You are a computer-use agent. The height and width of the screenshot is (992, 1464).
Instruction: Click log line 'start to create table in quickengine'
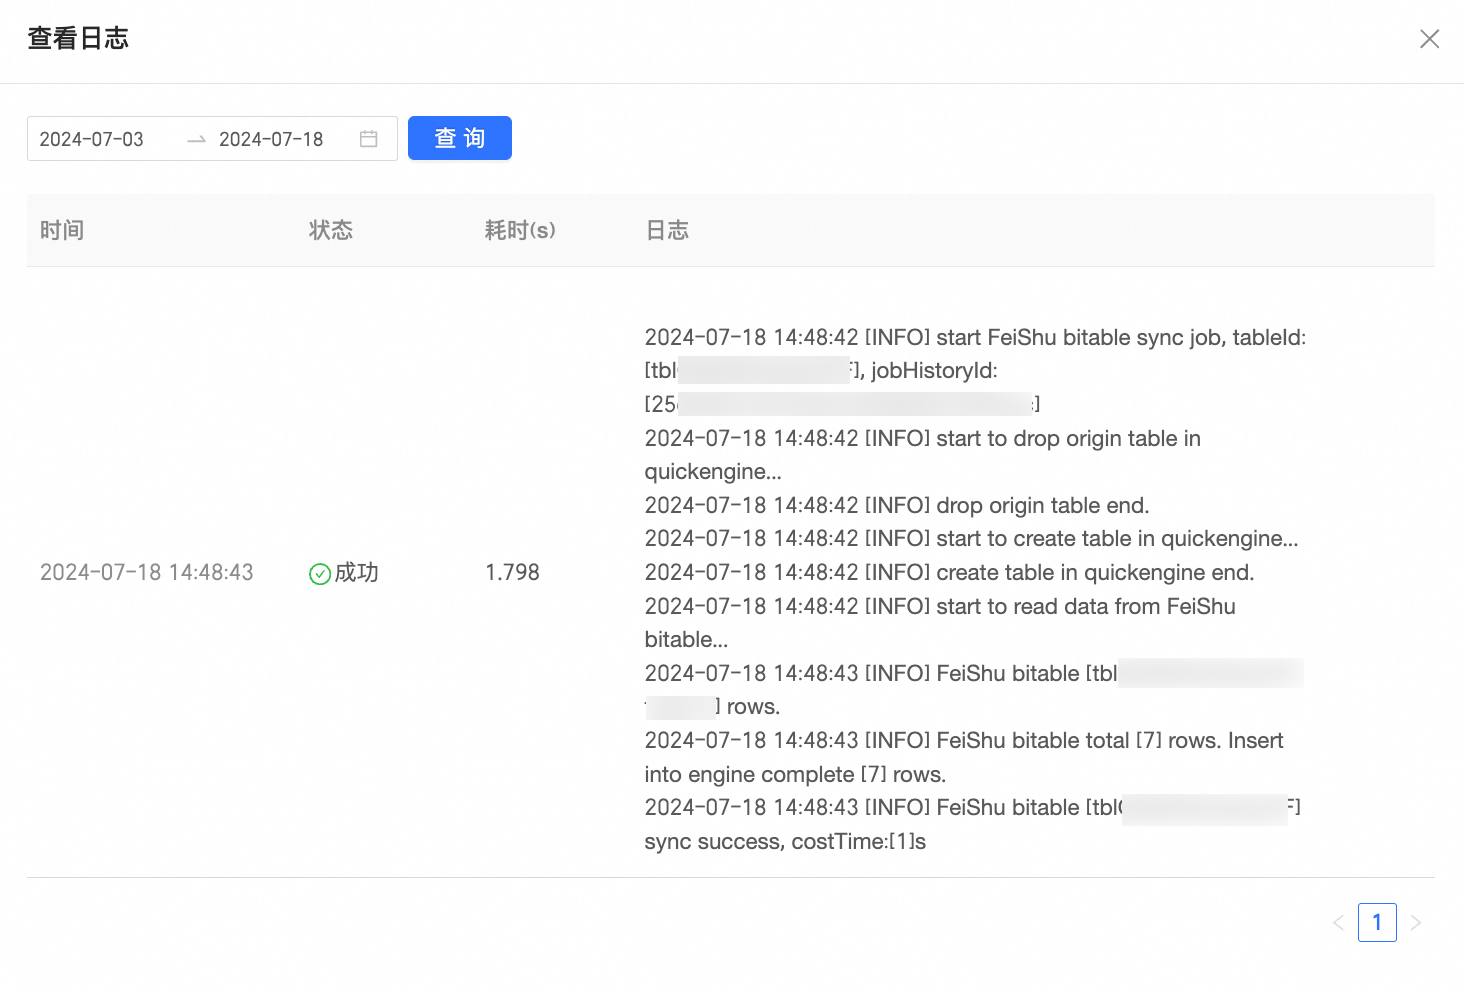[x=971, y=538]
